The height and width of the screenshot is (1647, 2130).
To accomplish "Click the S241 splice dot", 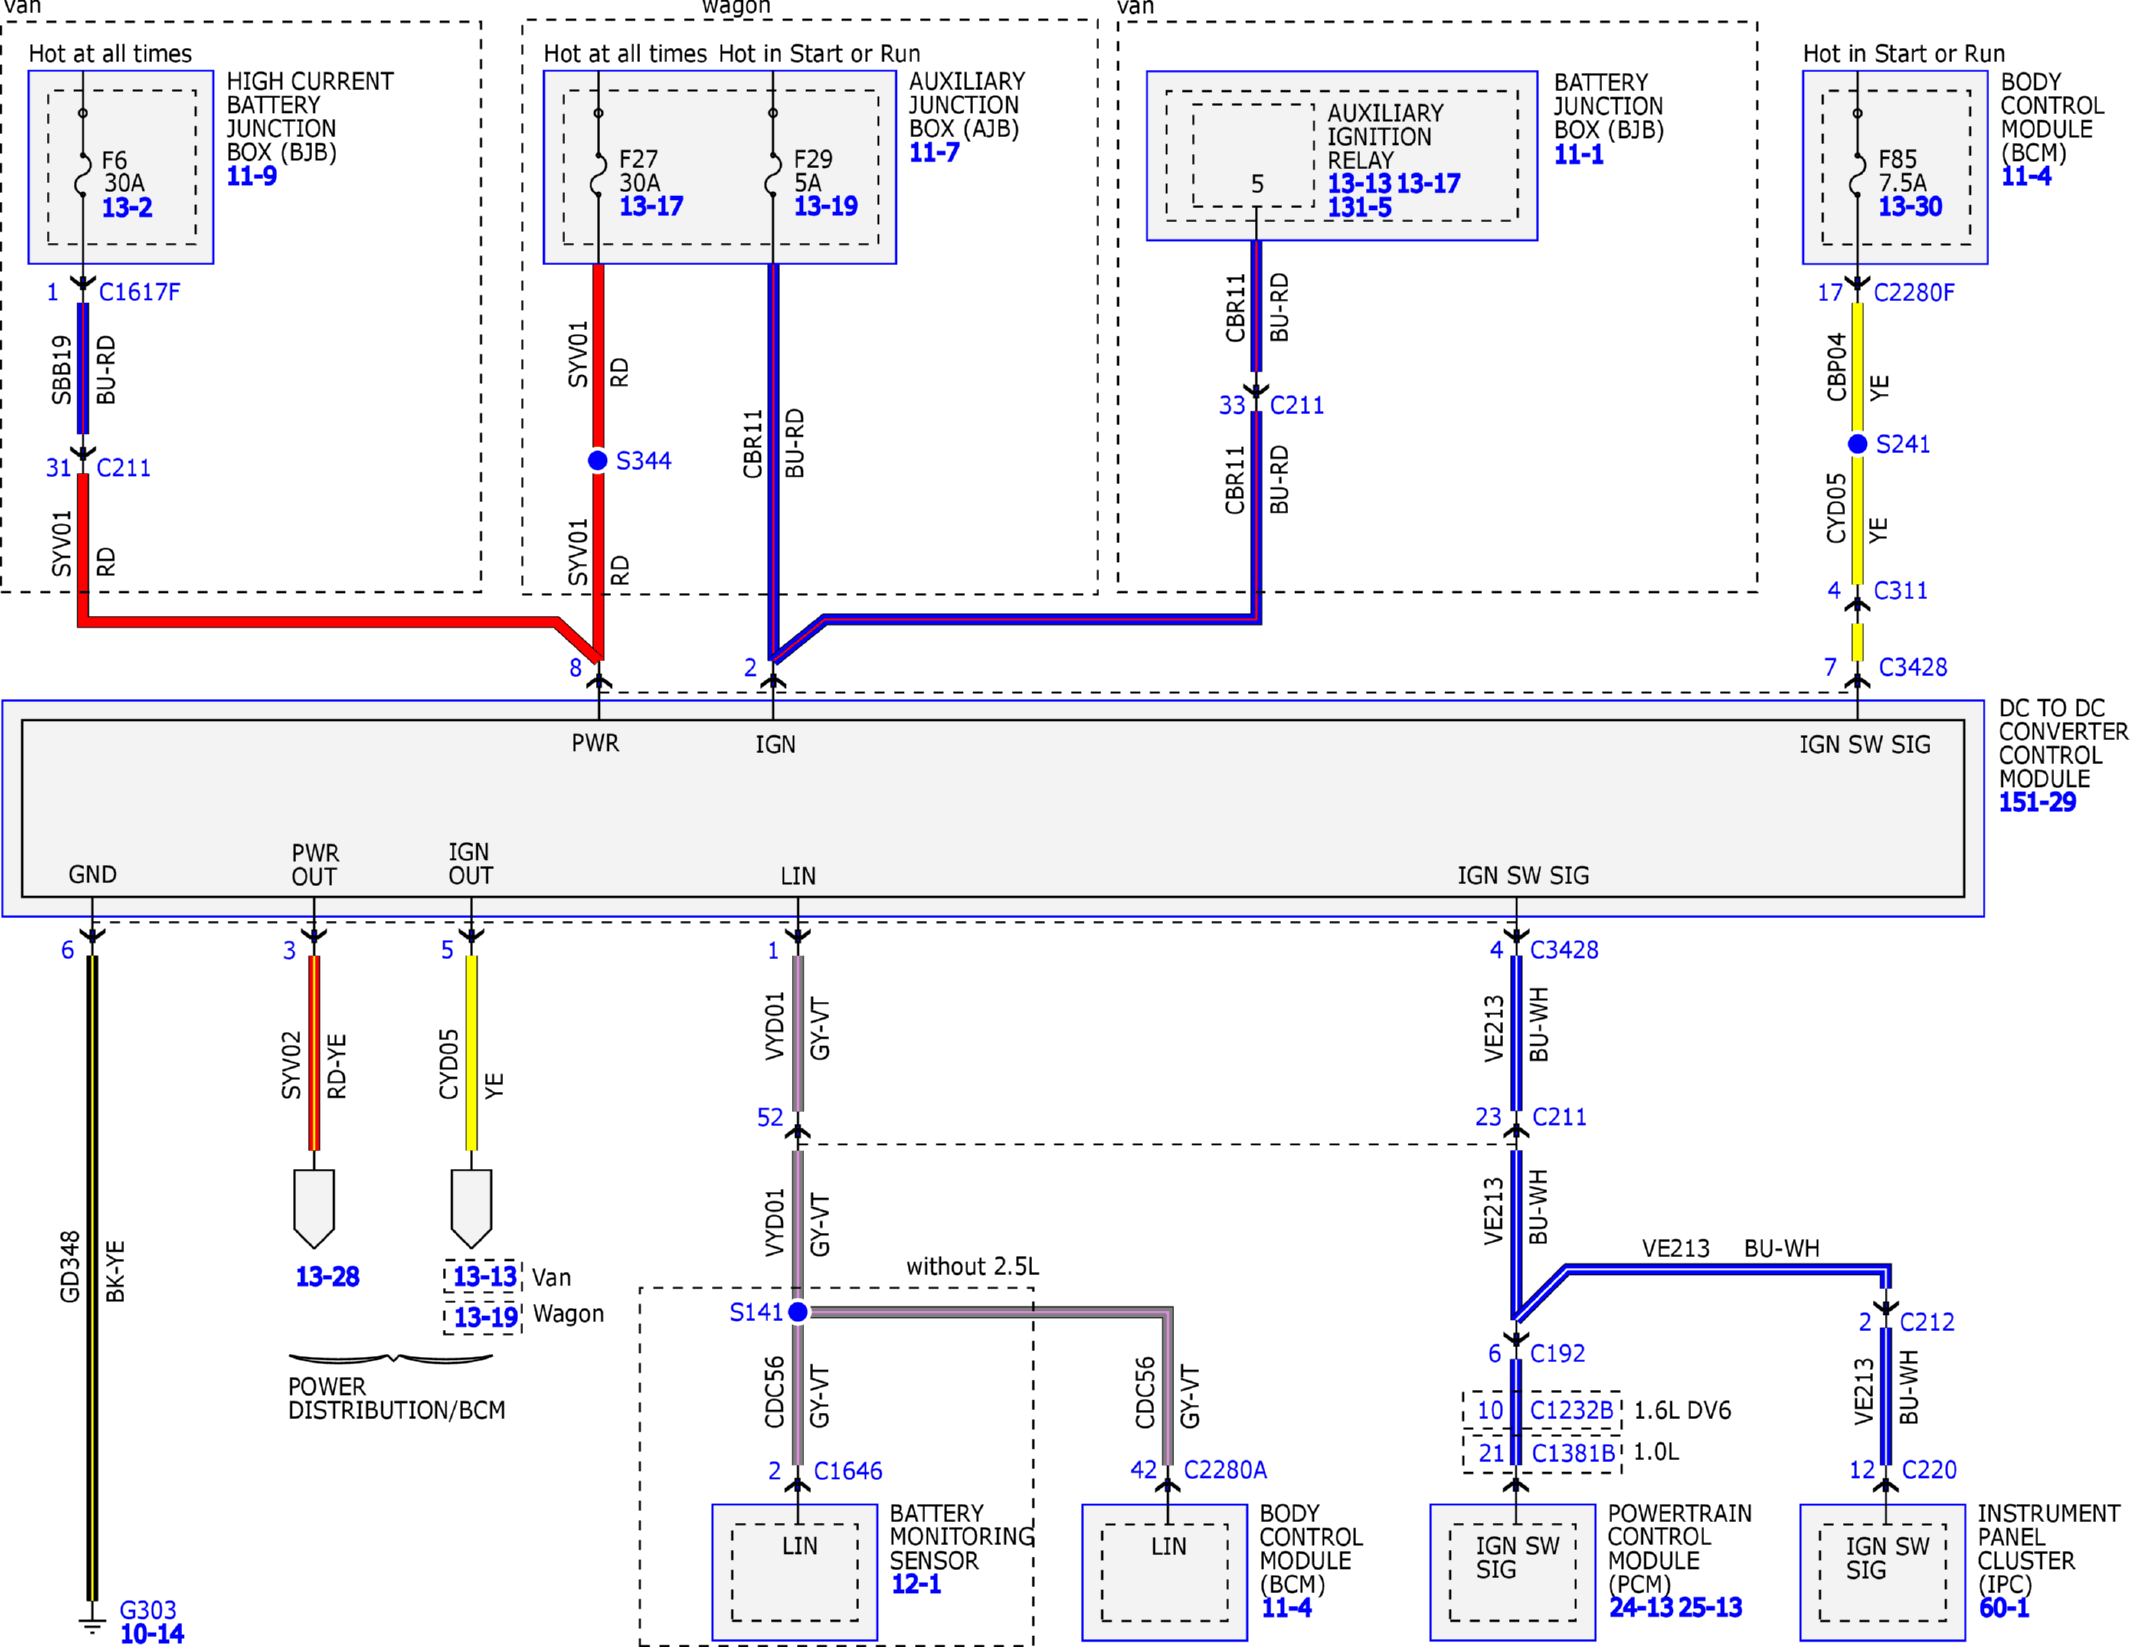I will [1857, 444].
